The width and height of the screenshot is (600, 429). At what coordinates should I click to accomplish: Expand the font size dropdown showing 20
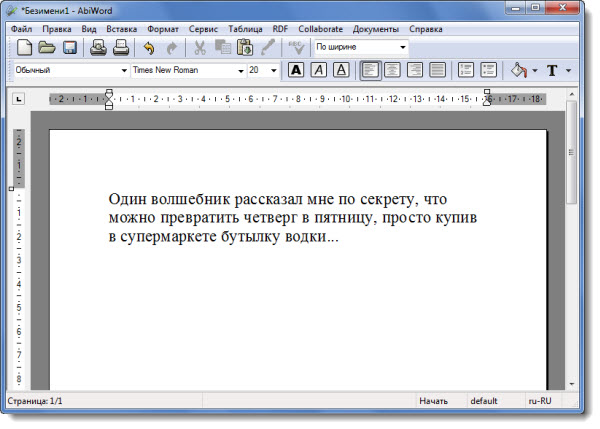(x=274, y=71)
